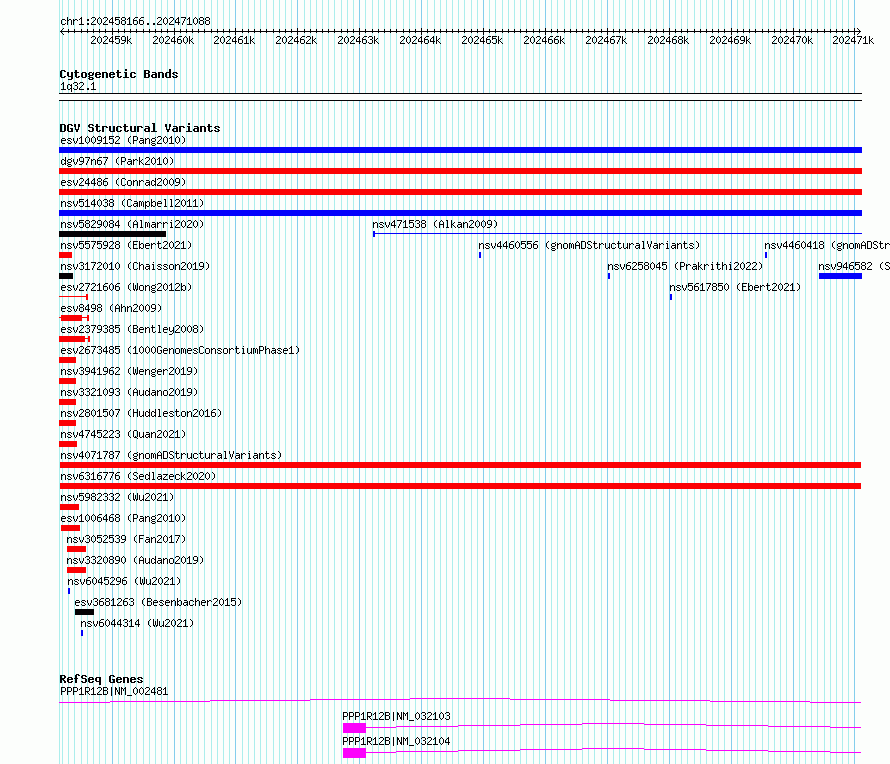Select nsv5617850 (Ebert2021) label

point(735,287)
